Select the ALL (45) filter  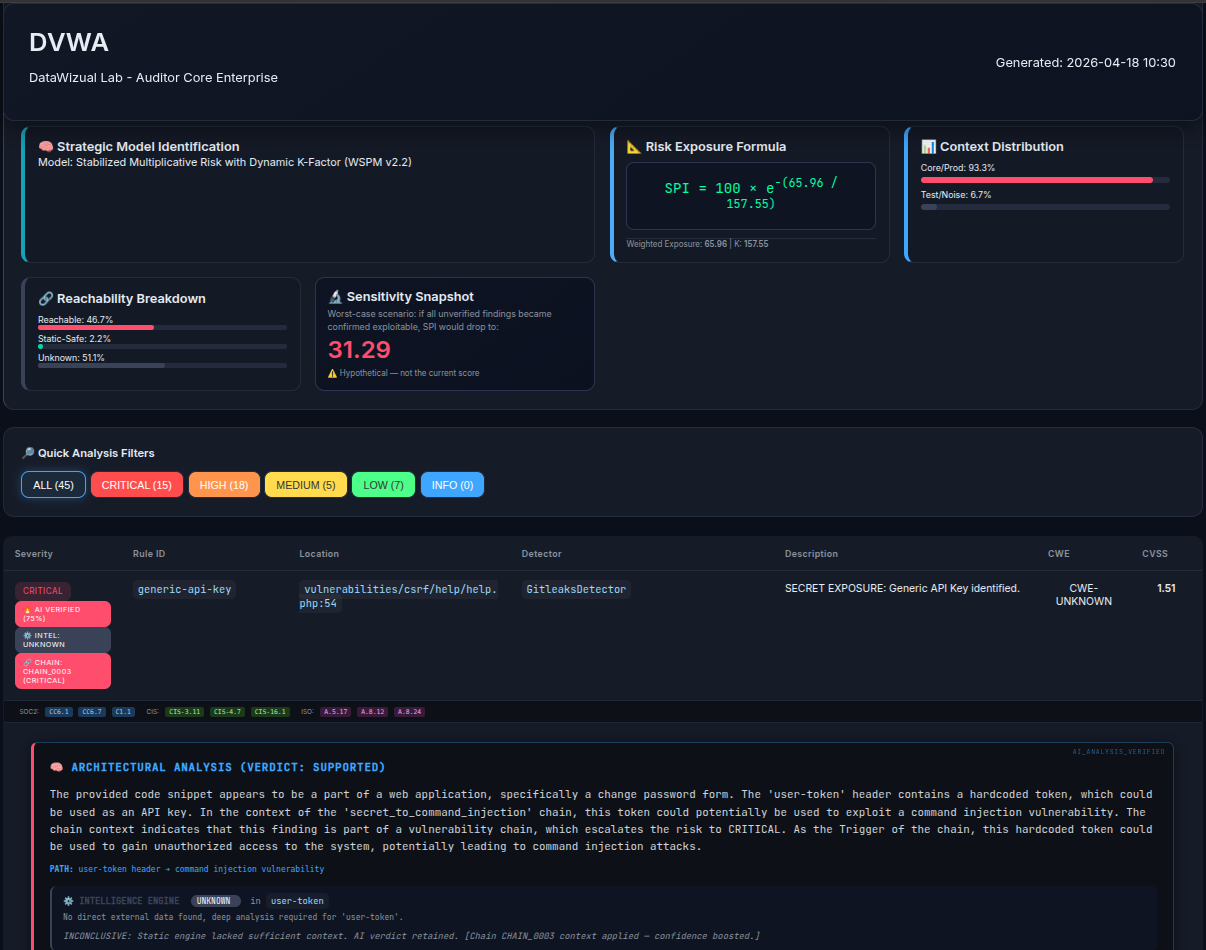(53, 485)
